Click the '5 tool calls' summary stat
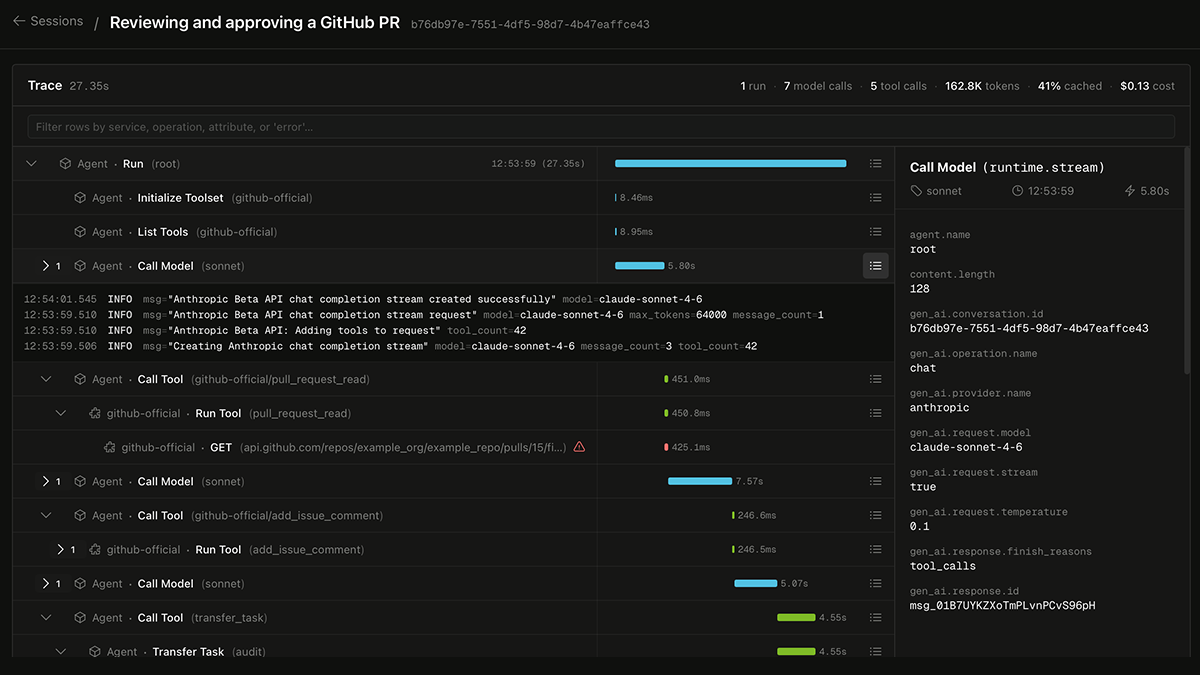Viewport: 1200px width, 675px height. coord(898,86)
